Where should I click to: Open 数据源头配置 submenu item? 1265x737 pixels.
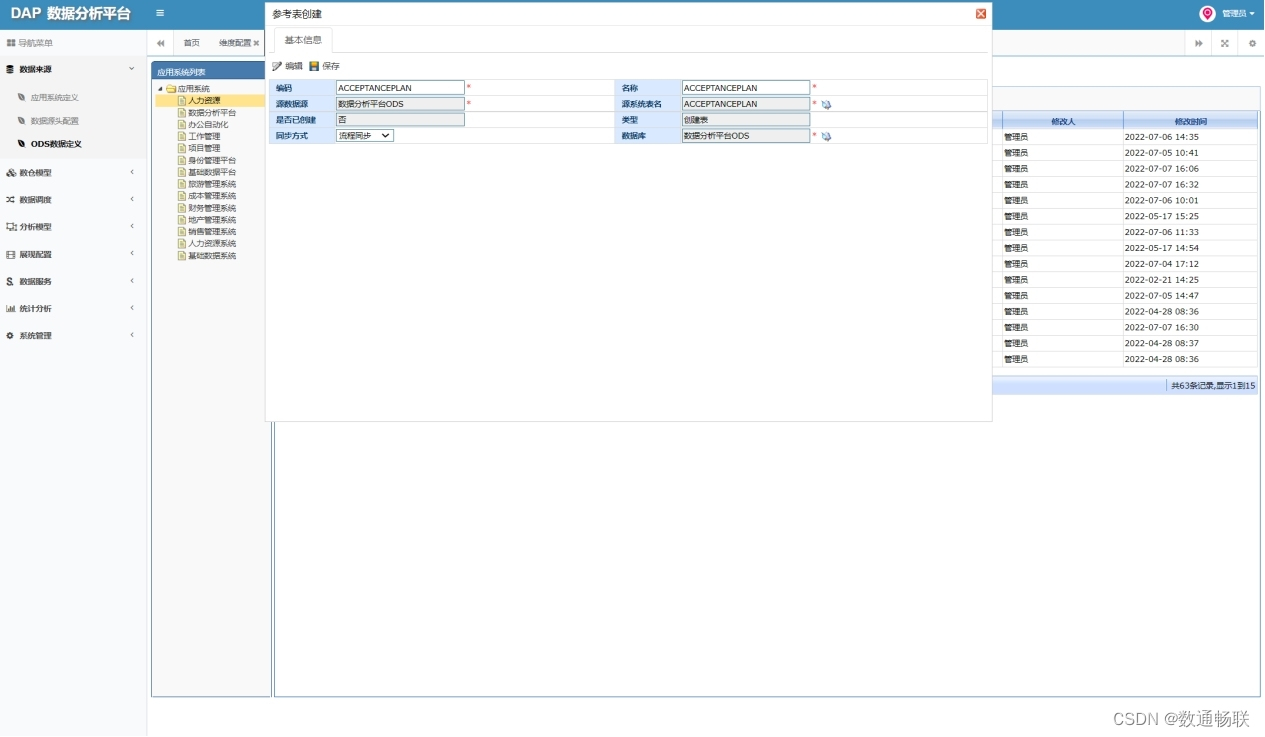coord(54,120)
